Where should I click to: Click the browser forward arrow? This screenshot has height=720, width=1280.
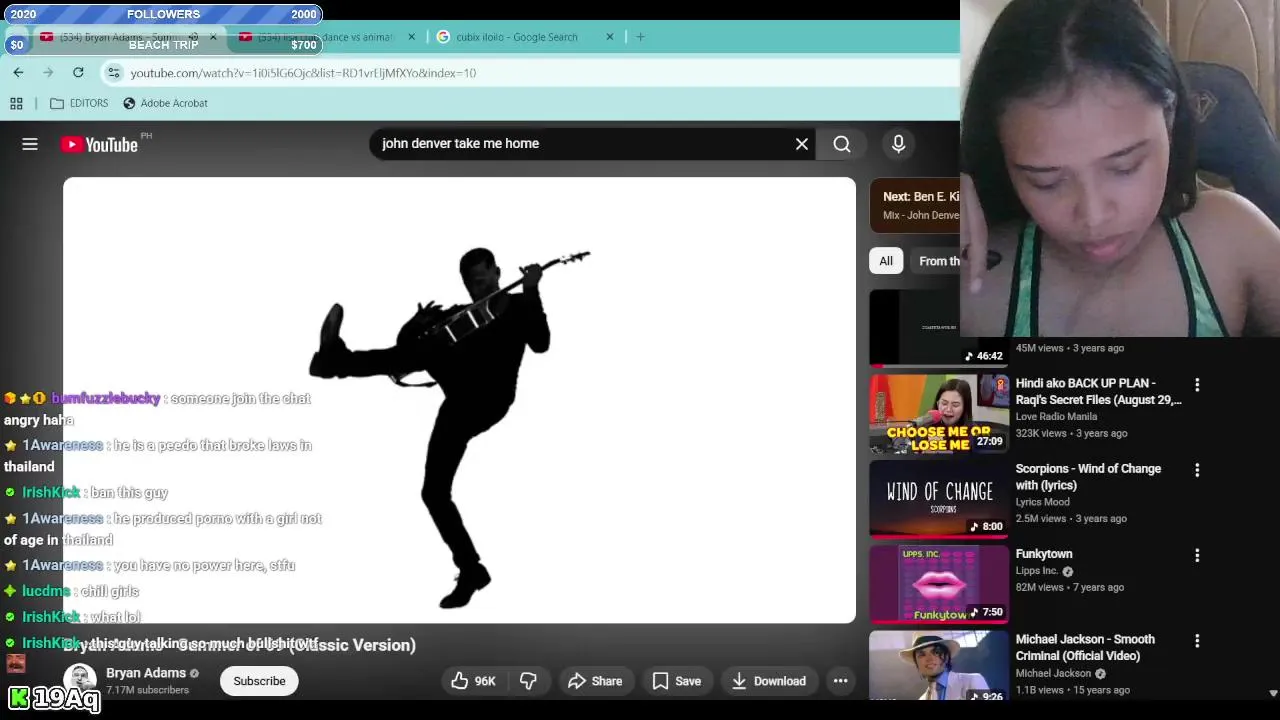point(48,72)
